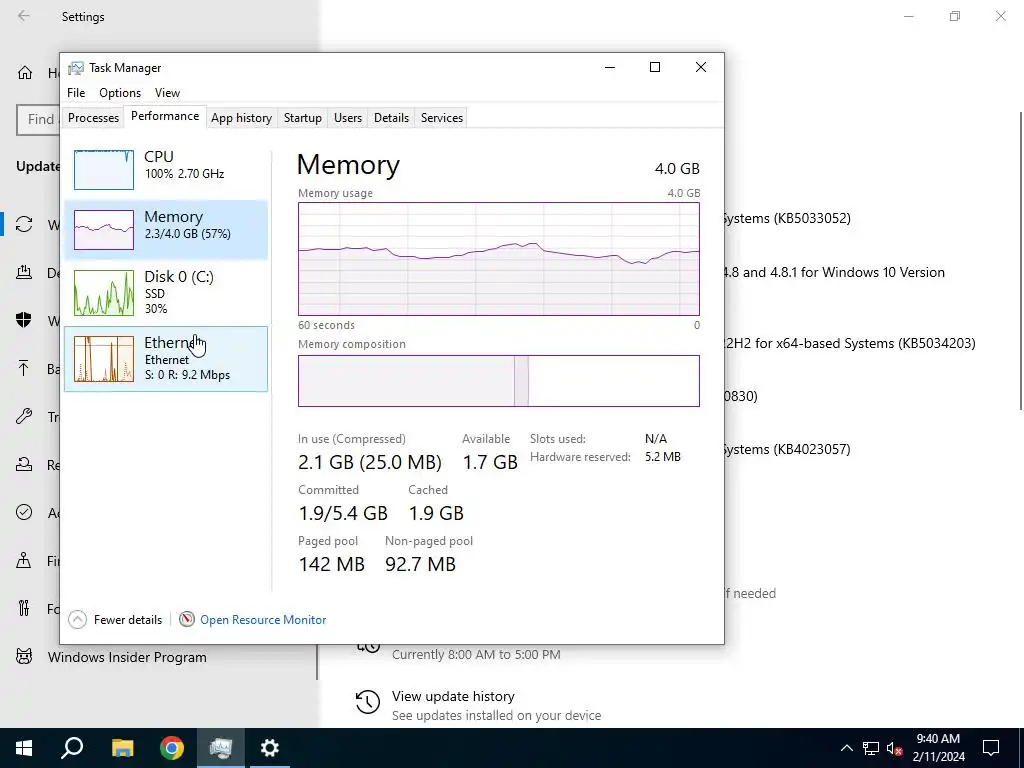Open the View menu

(167, 93)
